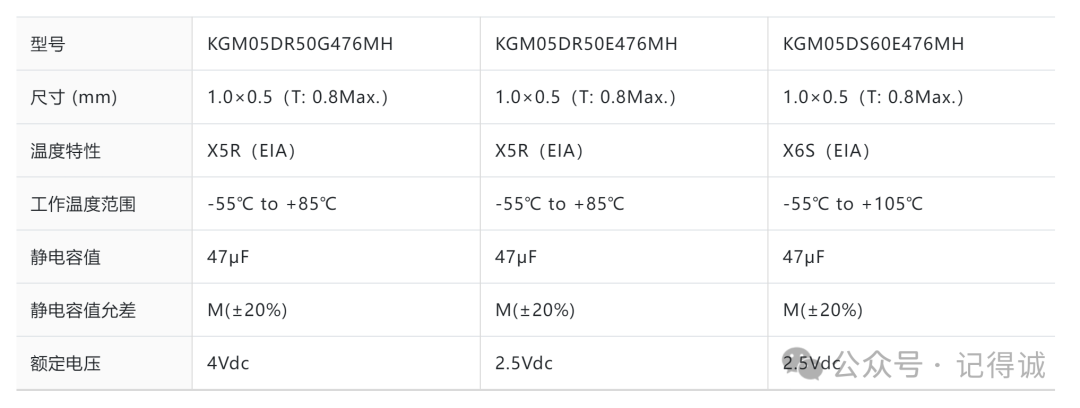Click the 4Vdc rated voltage cell
Screen dimensions: 1080x408
(228, 363)
